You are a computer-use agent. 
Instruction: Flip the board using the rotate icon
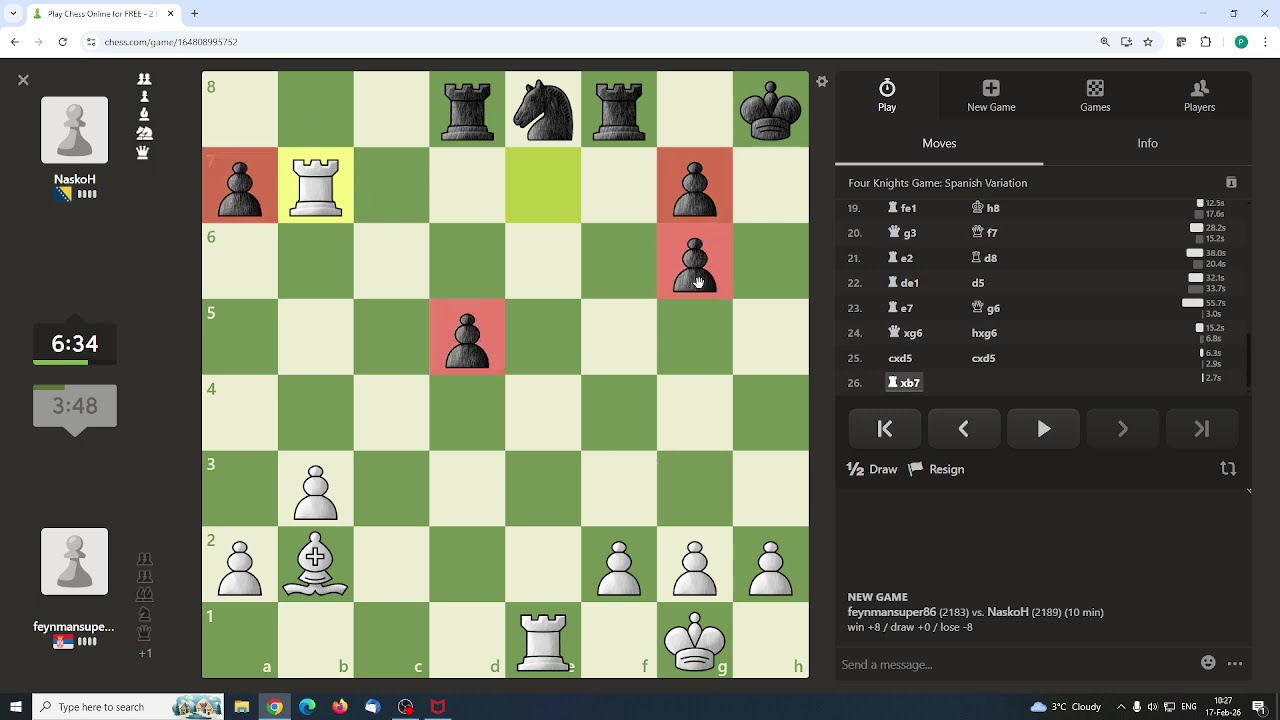click(x=1228, y=469)
